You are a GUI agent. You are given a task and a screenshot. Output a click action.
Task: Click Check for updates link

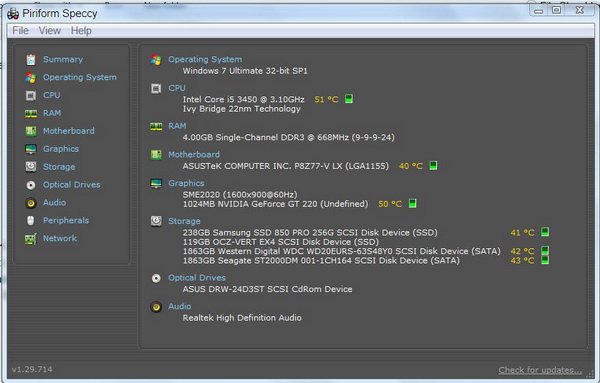click(x=540, y=370)
